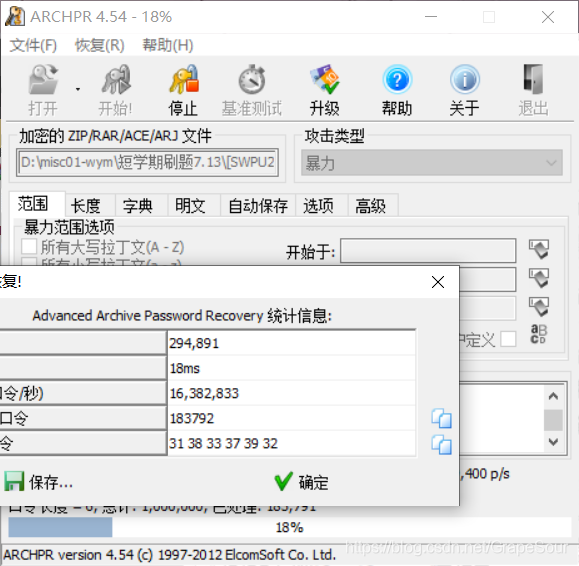This screenshot has height=566, width=579.
Task: Open the 恢复(R) menu
Action: (x=100, y=45)
